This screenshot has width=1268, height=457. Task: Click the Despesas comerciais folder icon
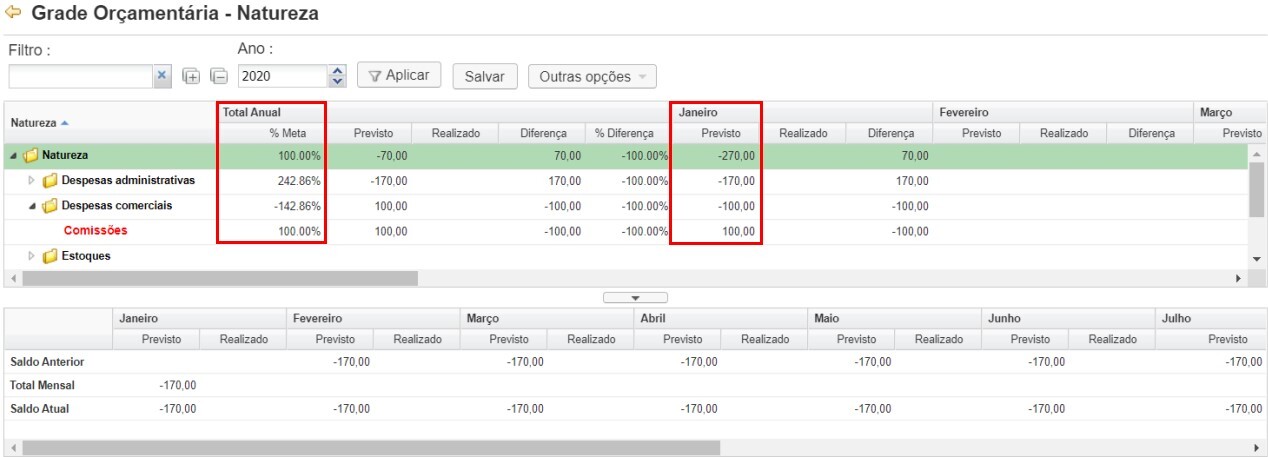(49, 206)
